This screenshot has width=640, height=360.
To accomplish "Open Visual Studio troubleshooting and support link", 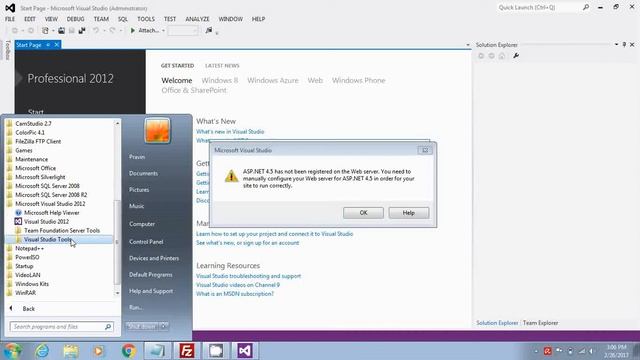I will coord(248,276).
